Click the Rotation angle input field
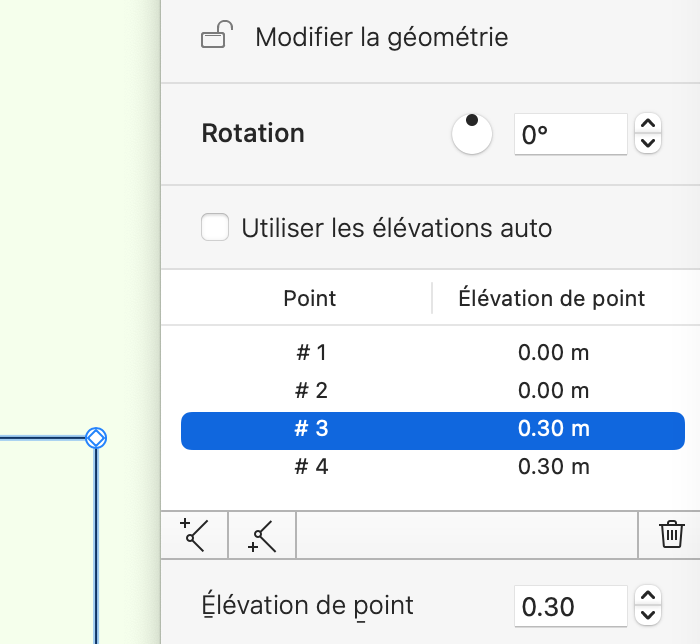Screen dimensions: 700x644 569,134
